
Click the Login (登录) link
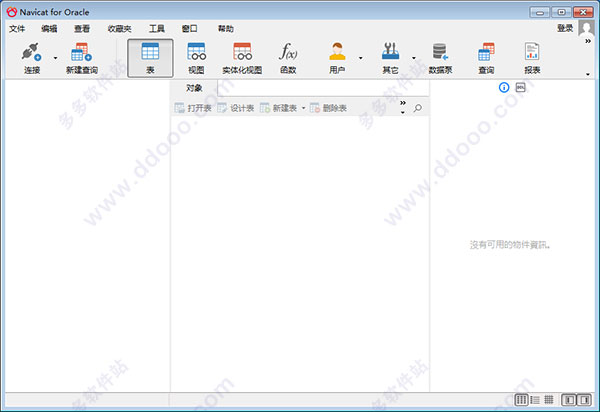coord(565,28)
